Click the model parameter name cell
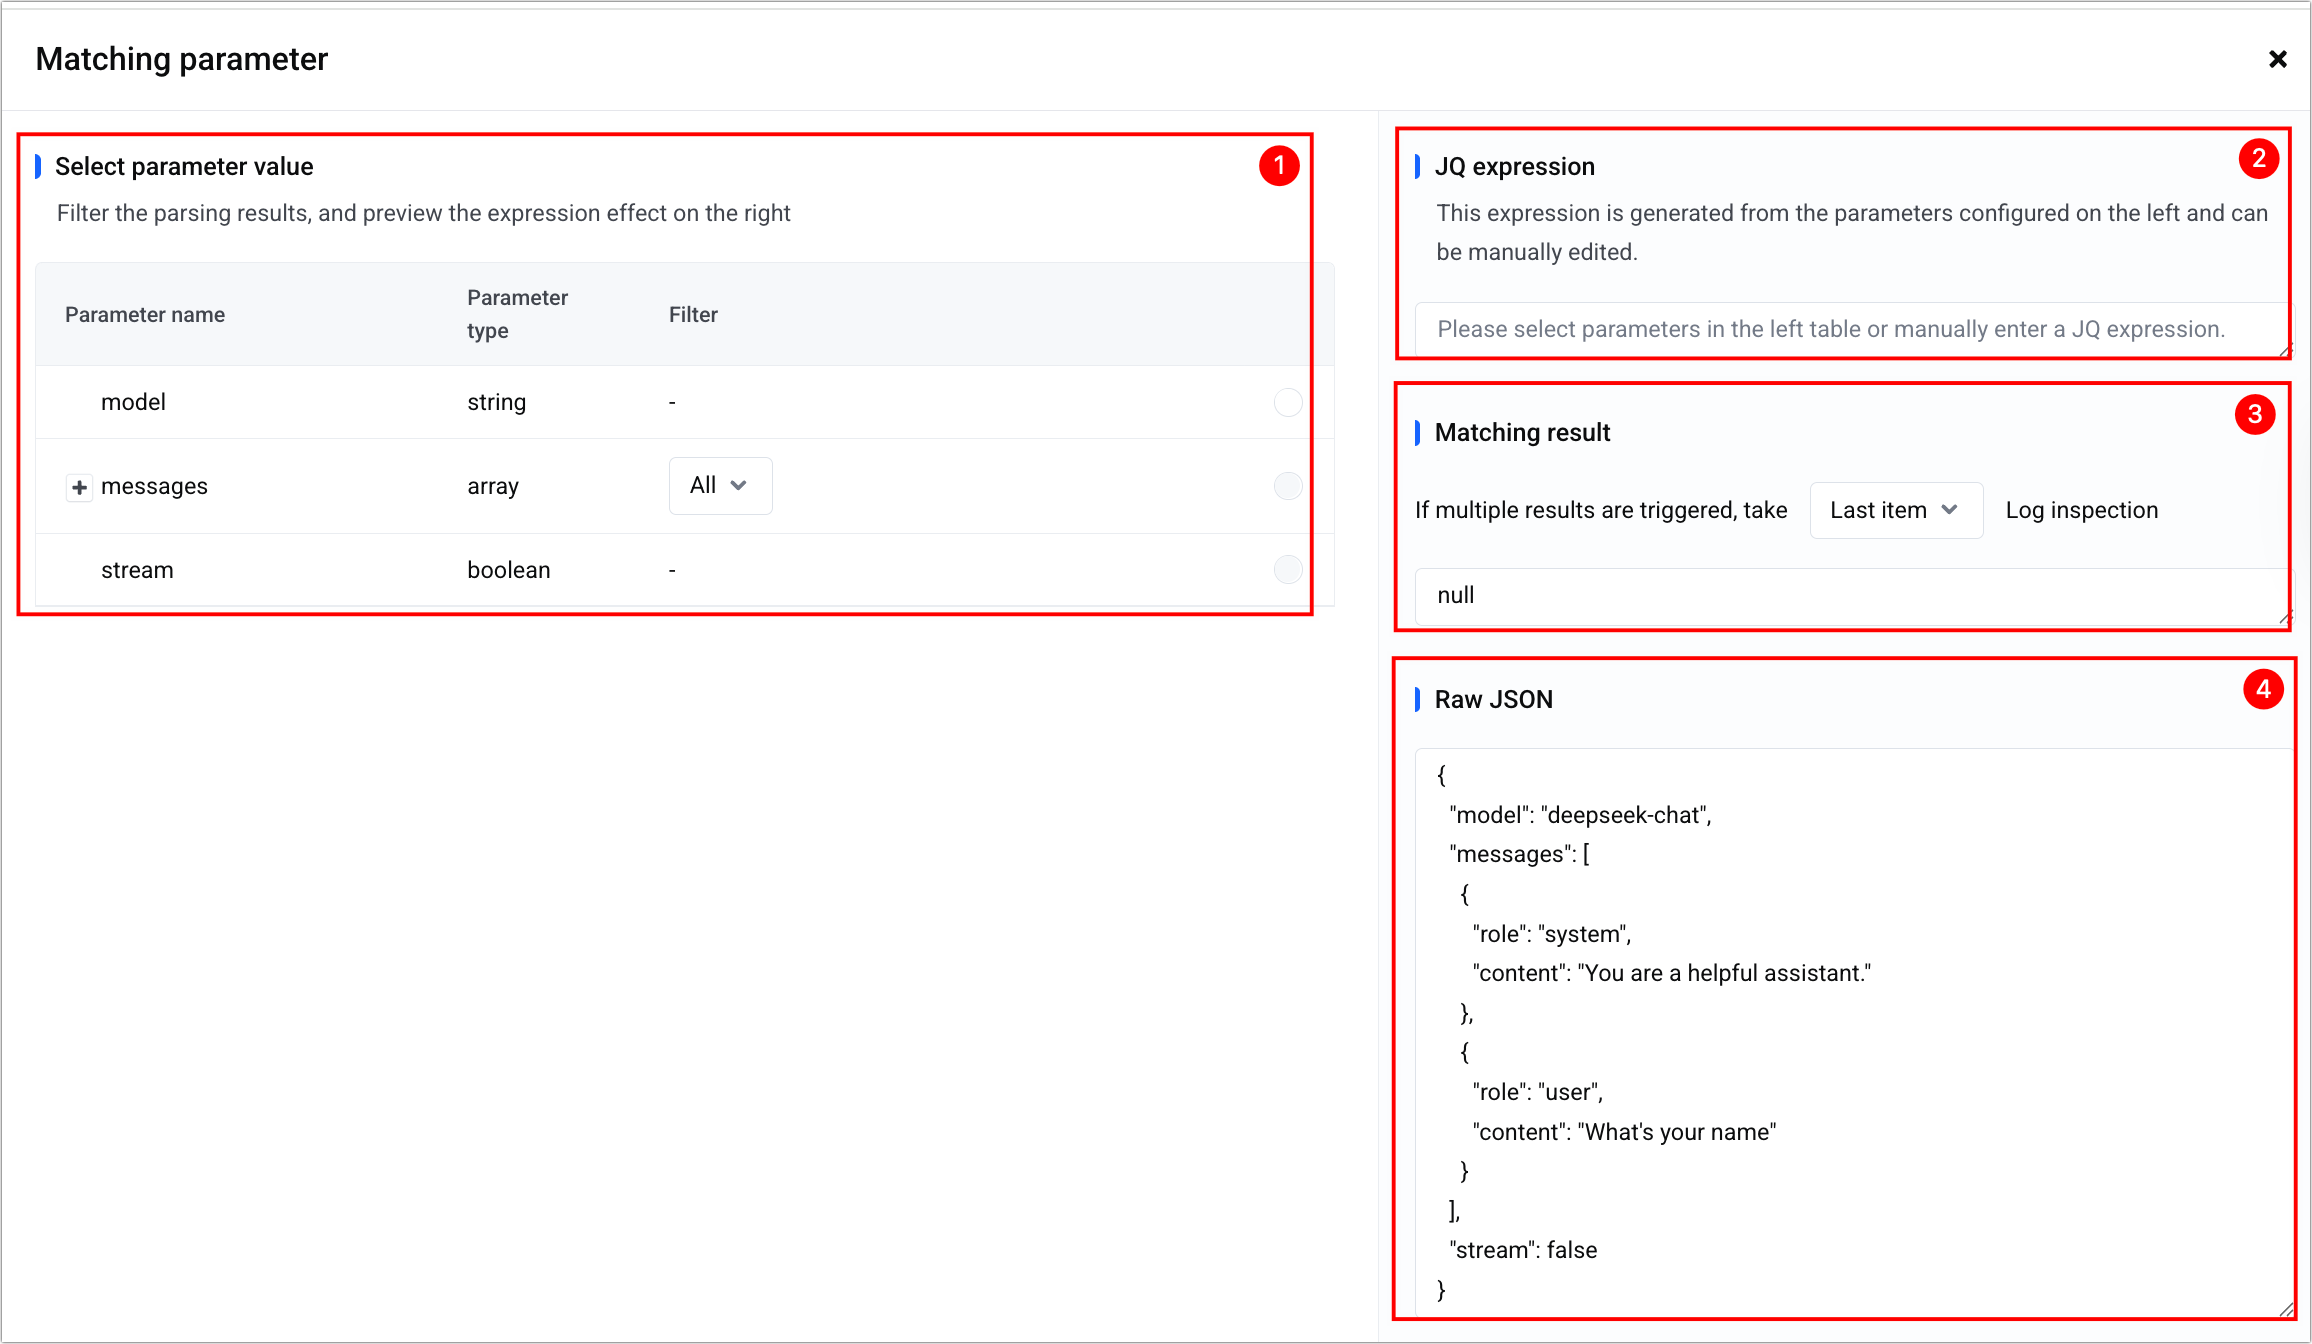Screen dimensions: 2312x1344 (133, 402)
